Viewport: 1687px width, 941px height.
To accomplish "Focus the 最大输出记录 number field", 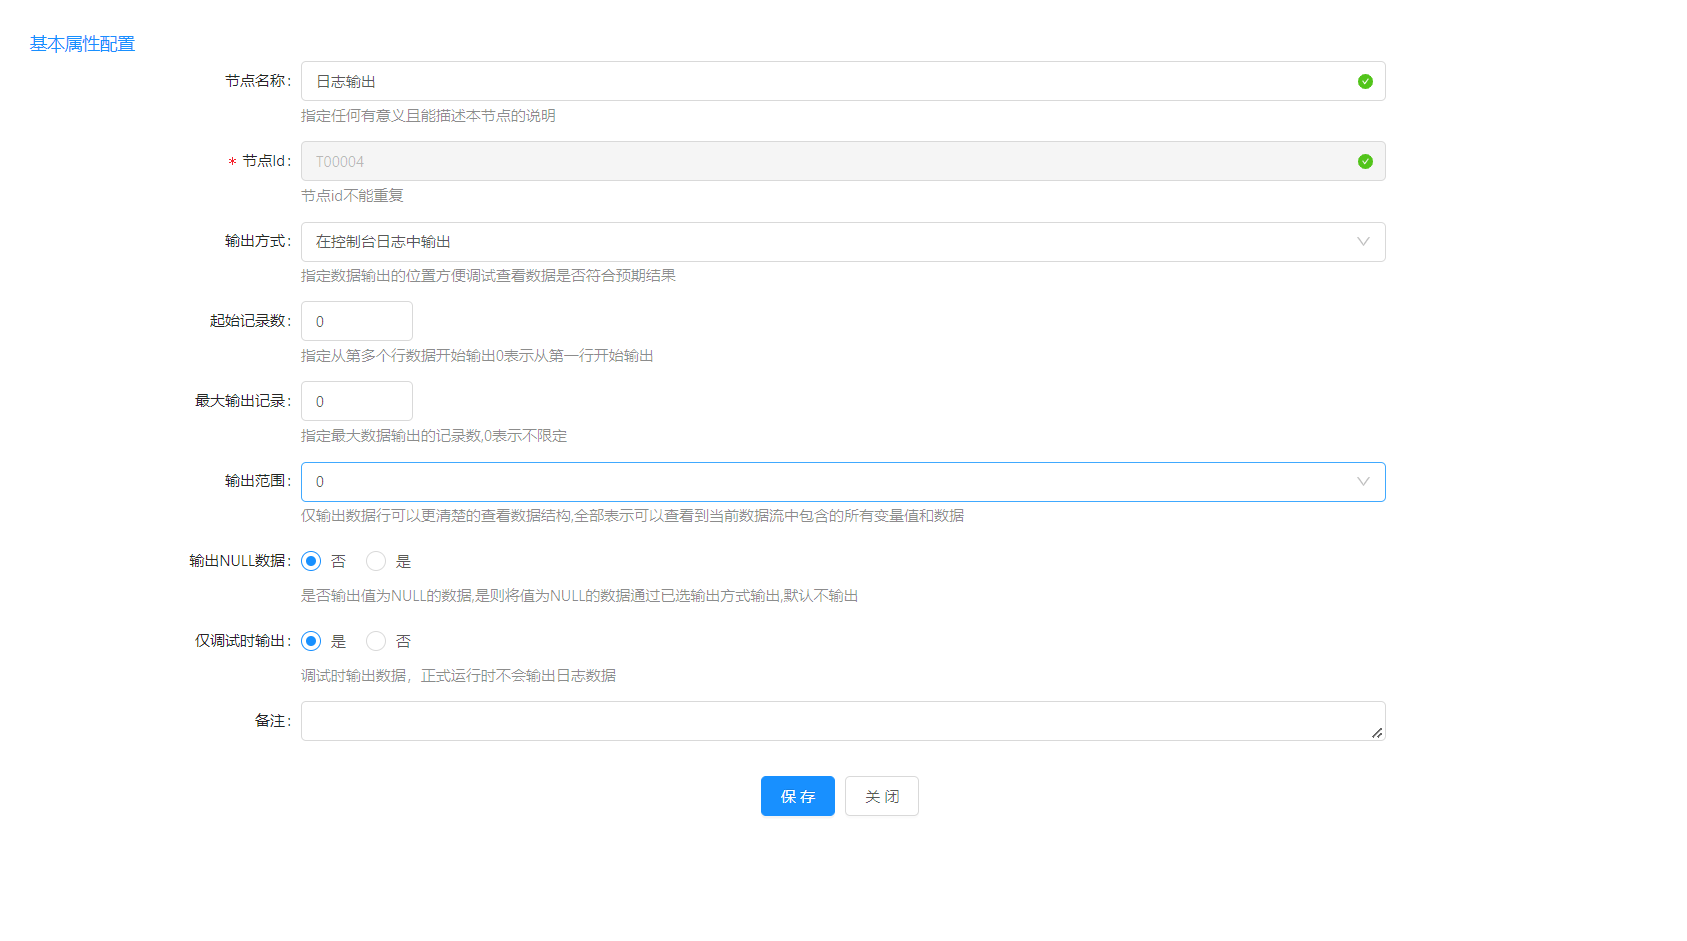I will coord(356,401).
